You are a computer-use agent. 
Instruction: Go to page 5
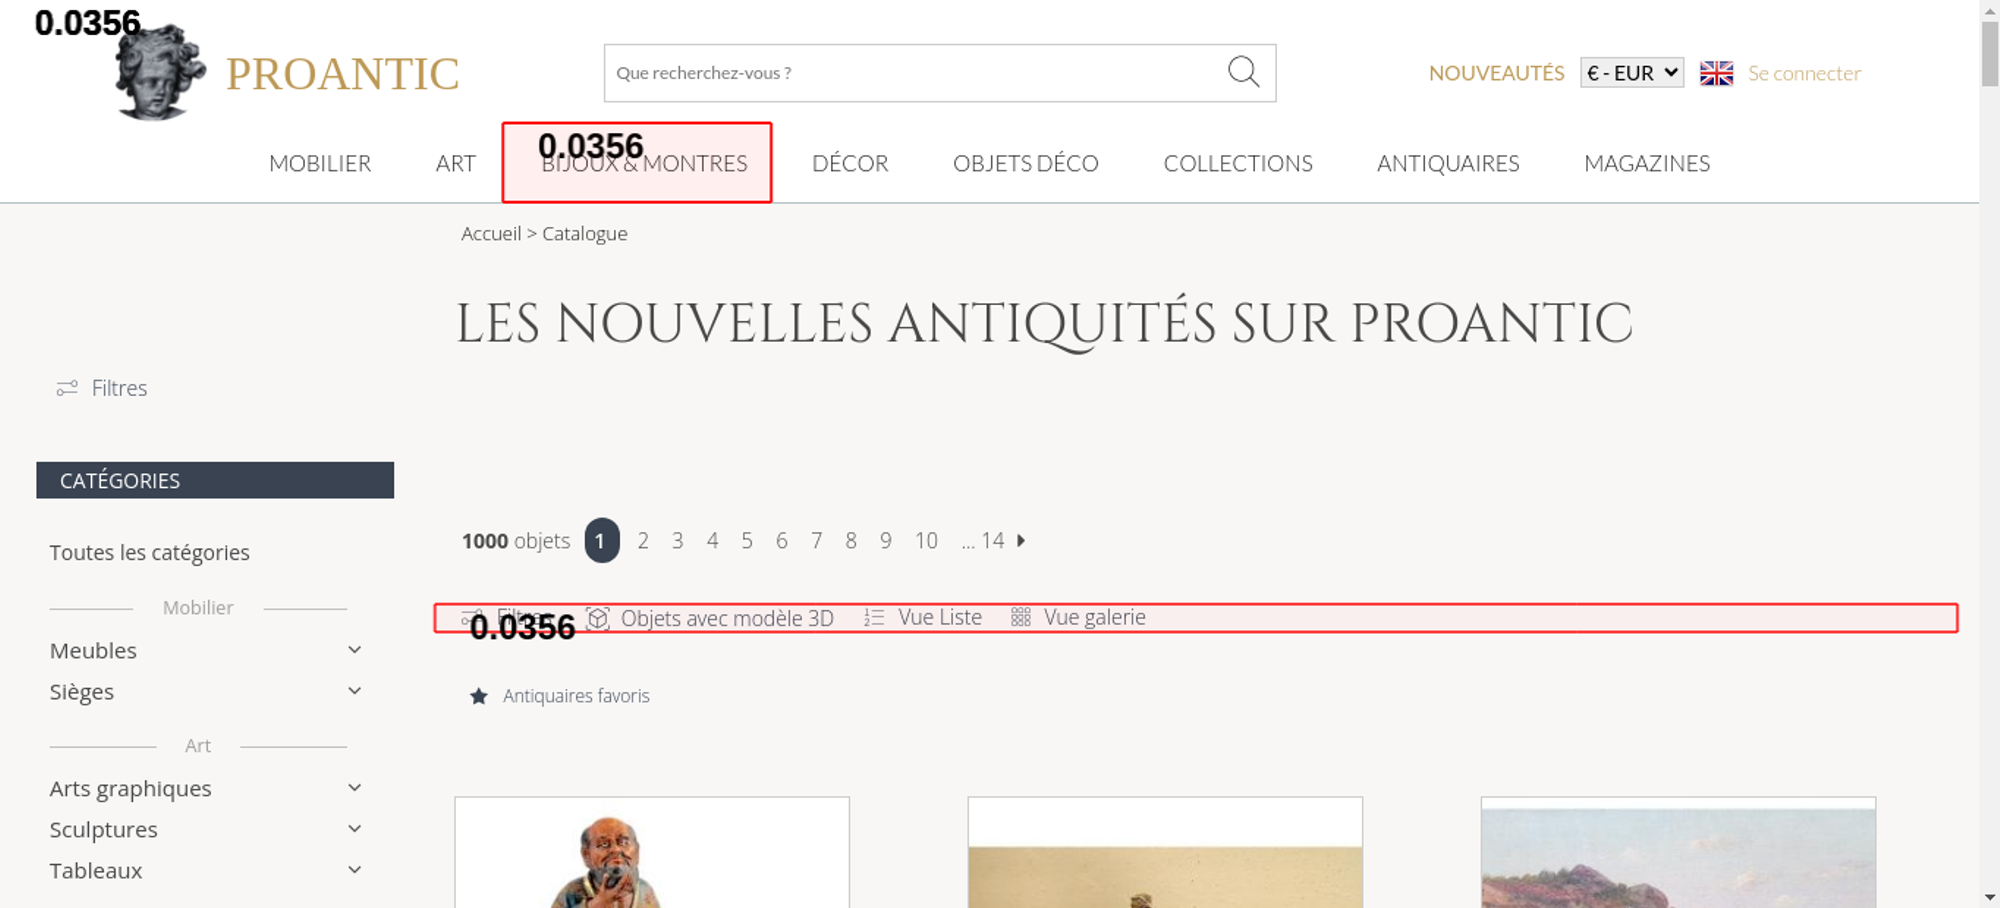[x=747, y=541]
